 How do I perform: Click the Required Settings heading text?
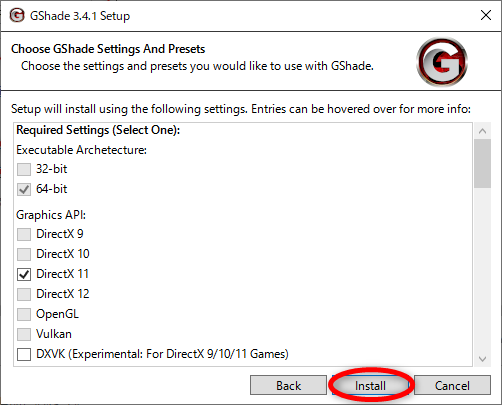pyautogui.click(x=98, y=130)
